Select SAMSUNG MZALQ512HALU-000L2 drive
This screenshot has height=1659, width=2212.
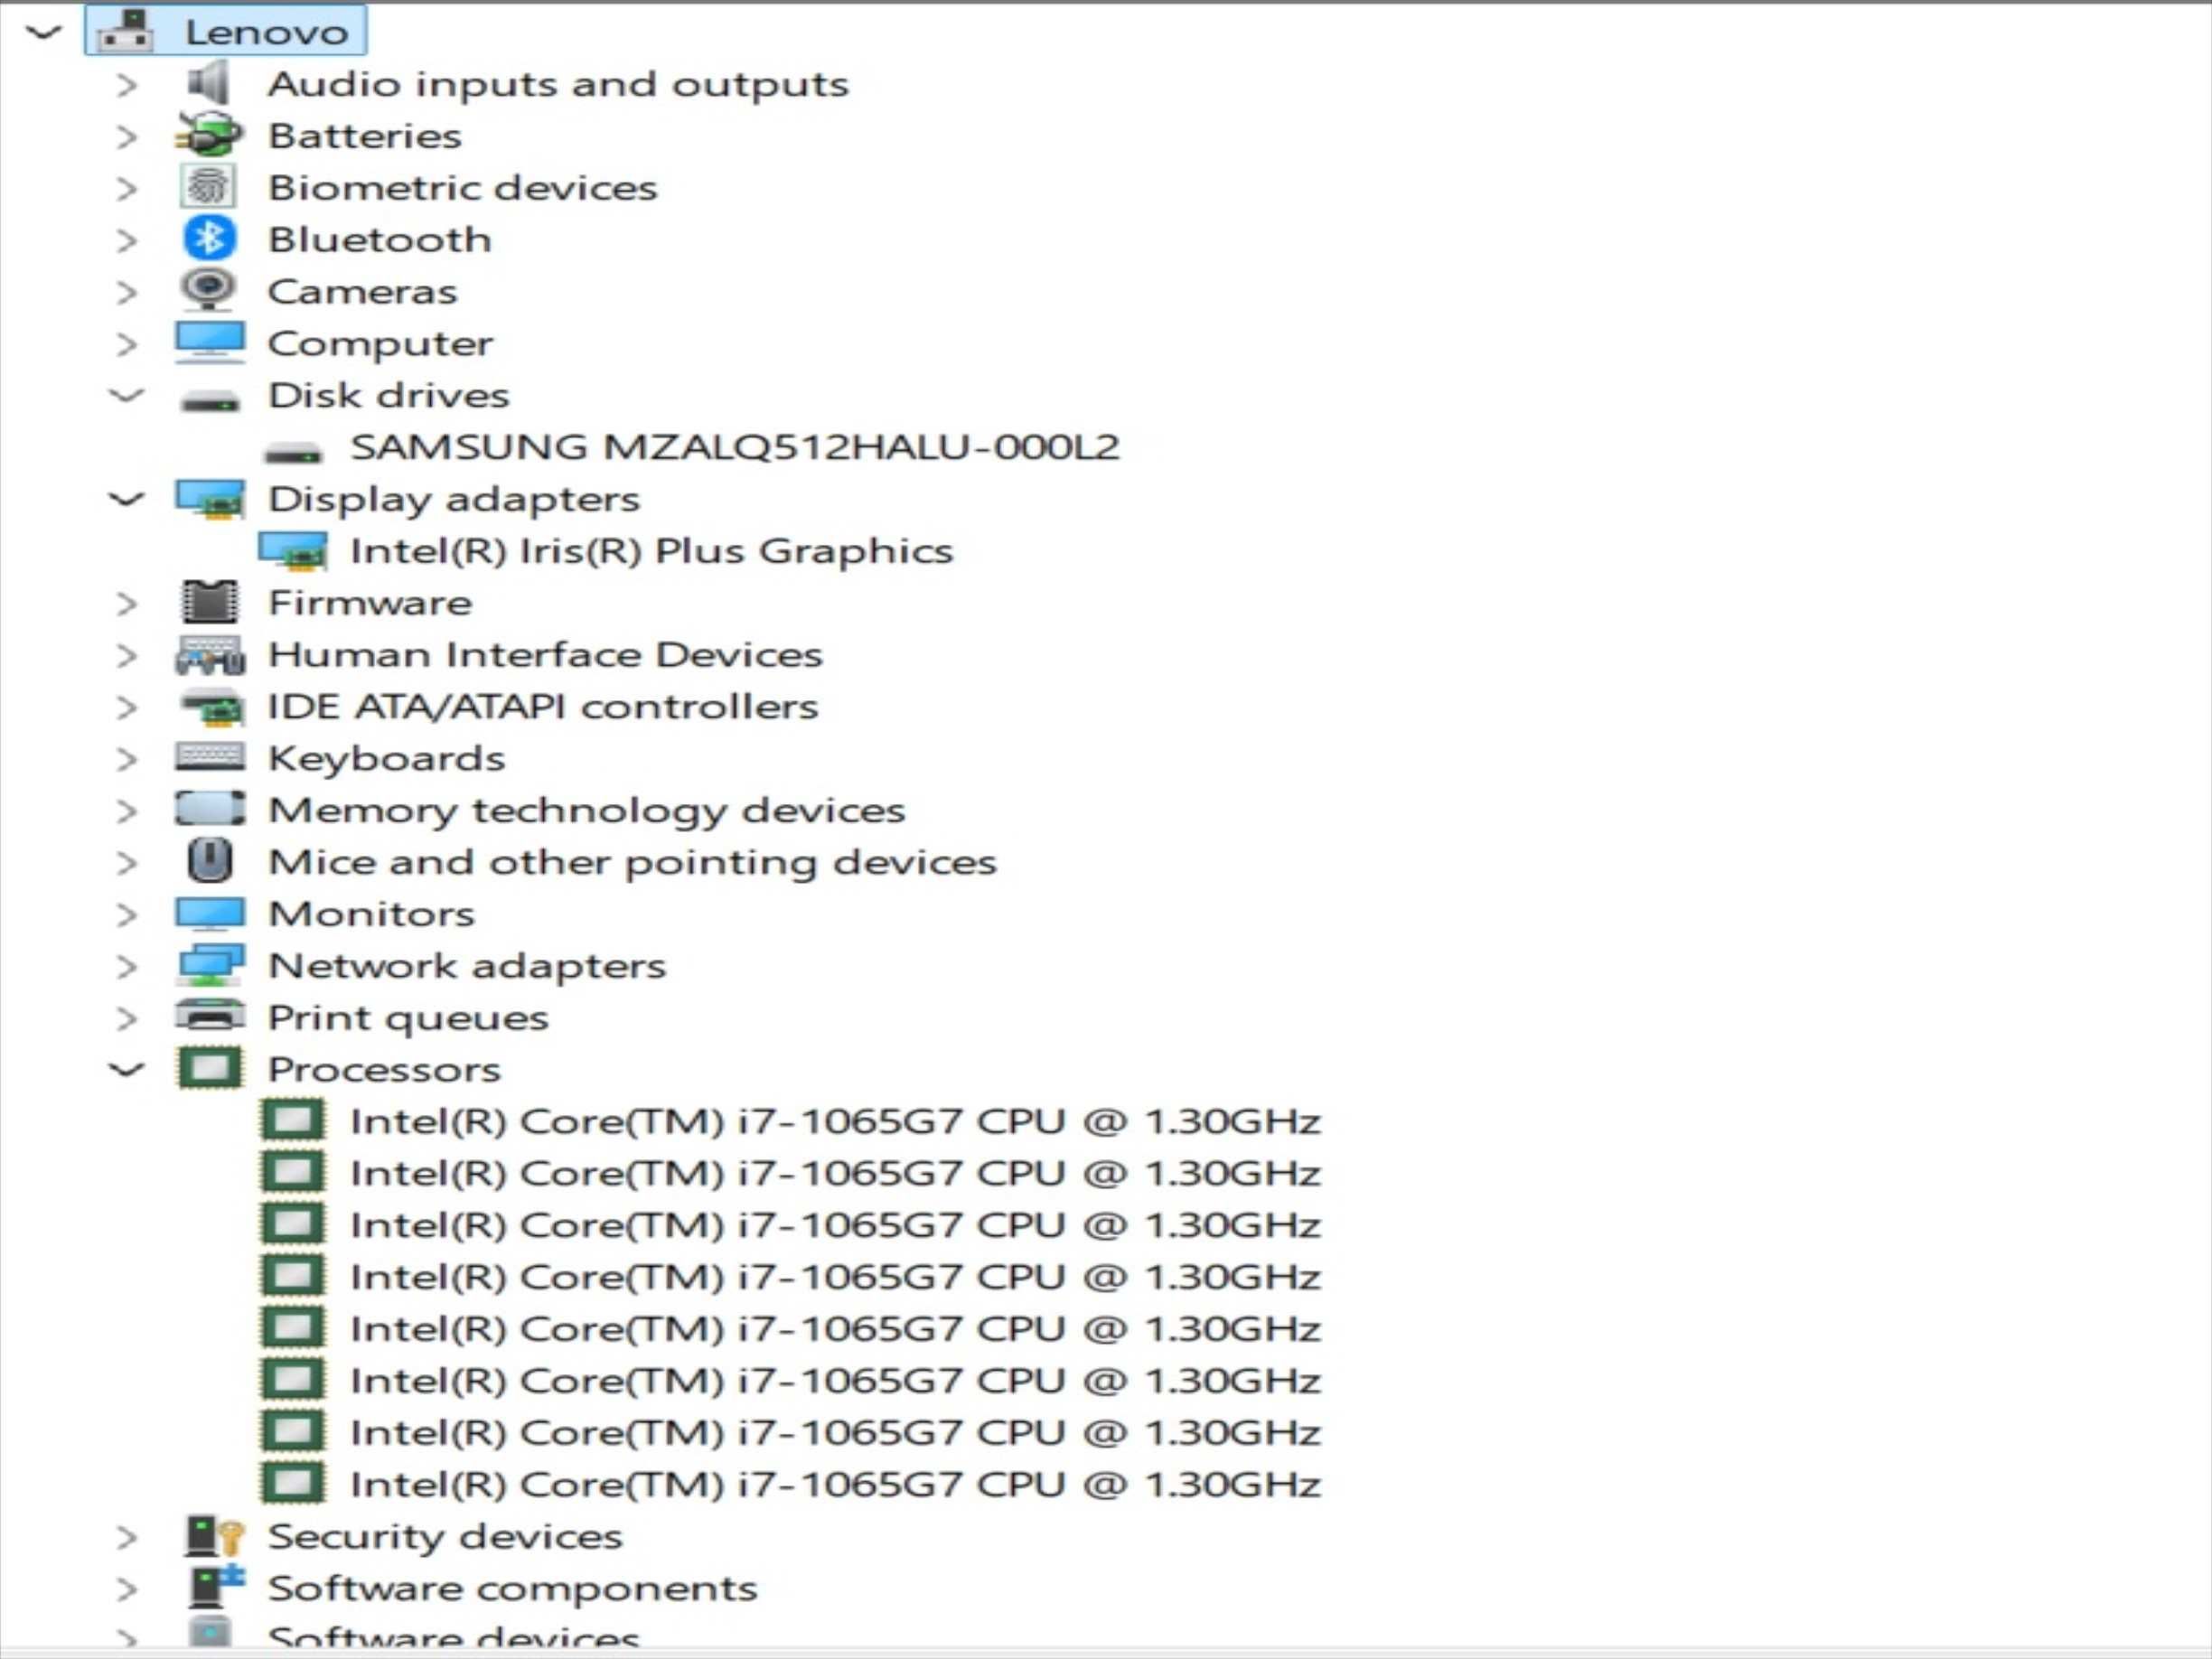pos(735,447)
